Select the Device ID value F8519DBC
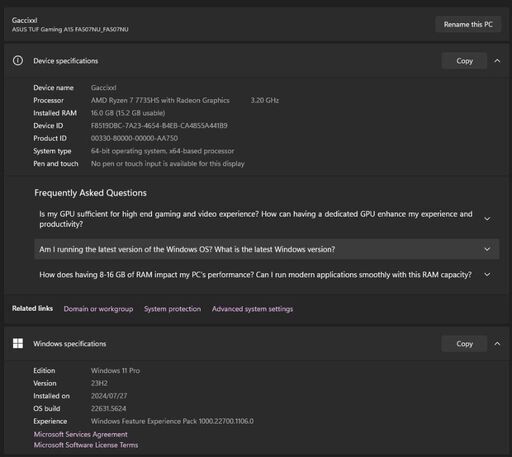This screenshot has width=512, height=457. tap(159, 126)
